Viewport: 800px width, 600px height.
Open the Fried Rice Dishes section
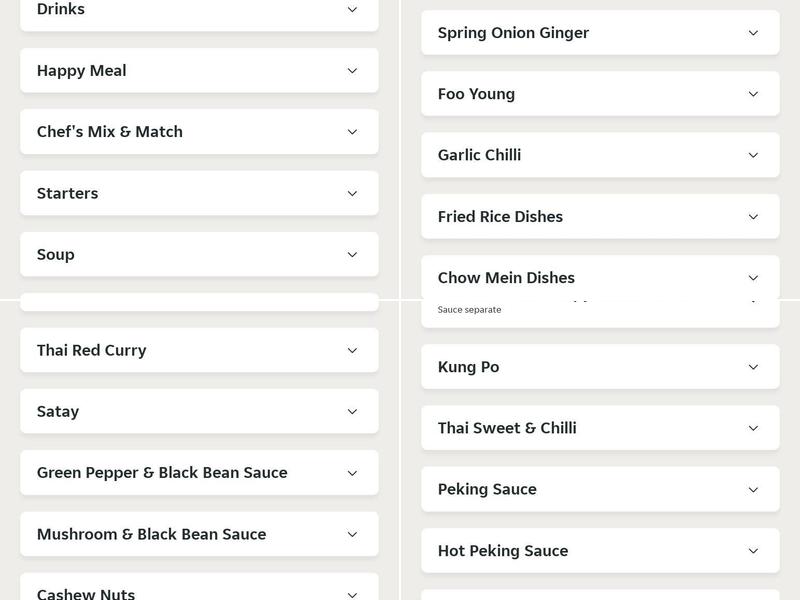tap(600, 216)
